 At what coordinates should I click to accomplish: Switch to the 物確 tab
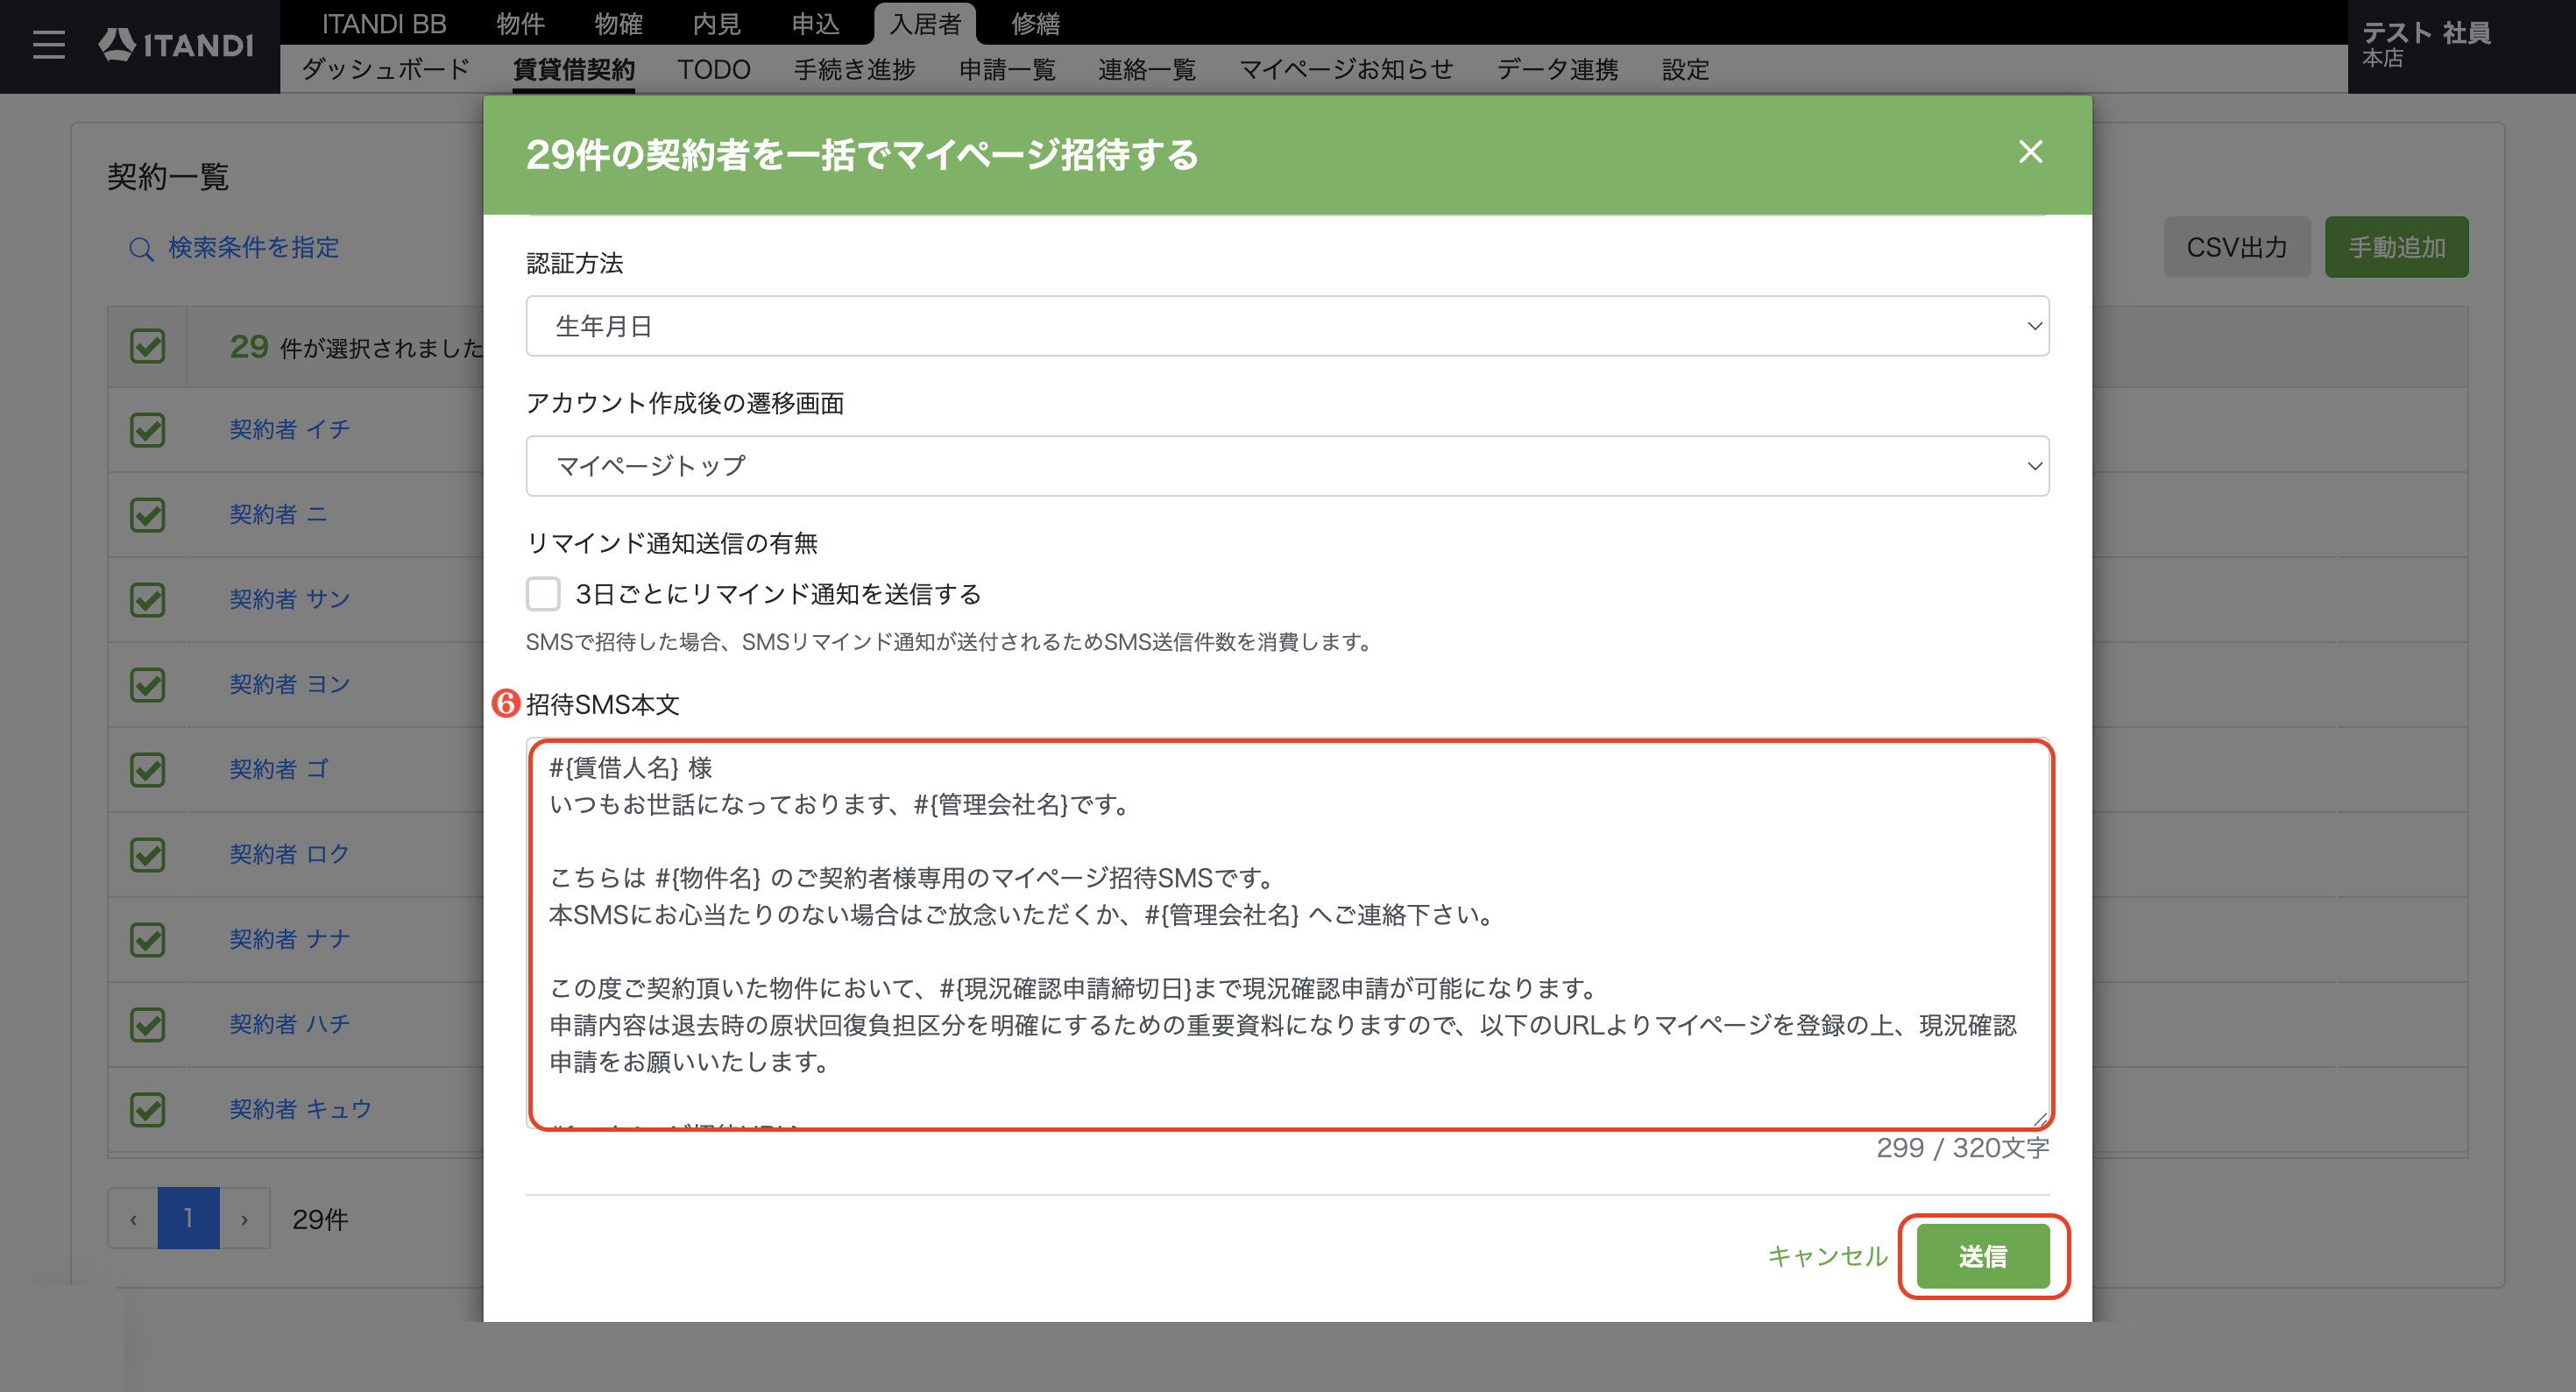618,23
